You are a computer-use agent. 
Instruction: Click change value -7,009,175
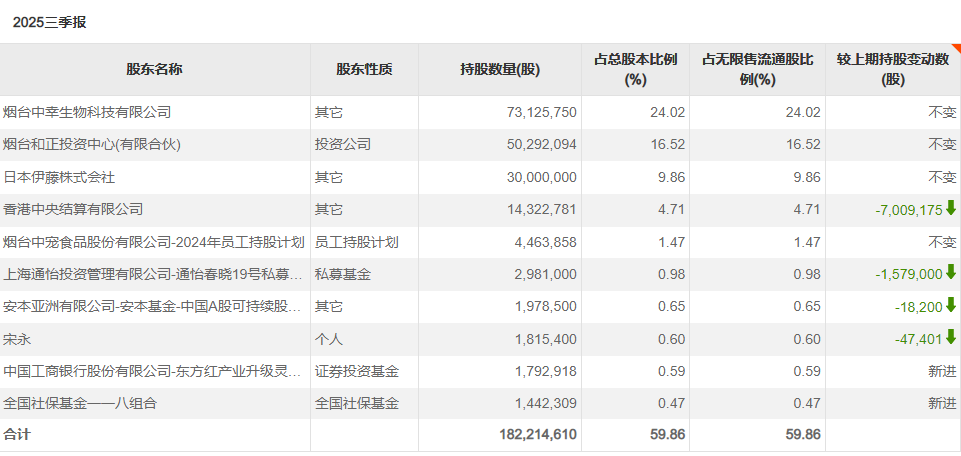tap(909, 210)
